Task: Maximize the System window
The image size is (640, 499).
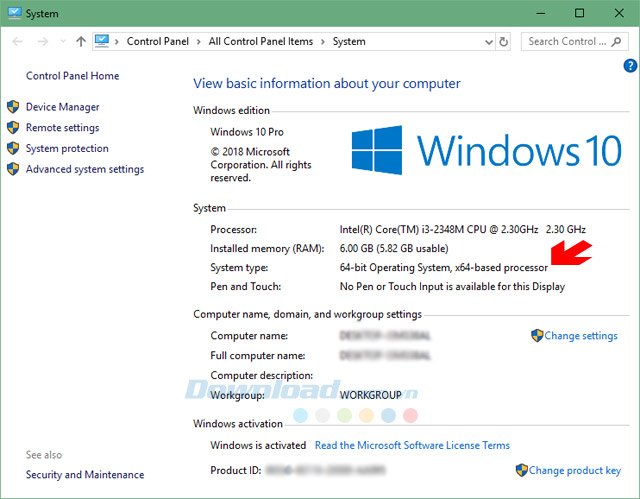Action: pyautogui.click(x=579, y=13)
